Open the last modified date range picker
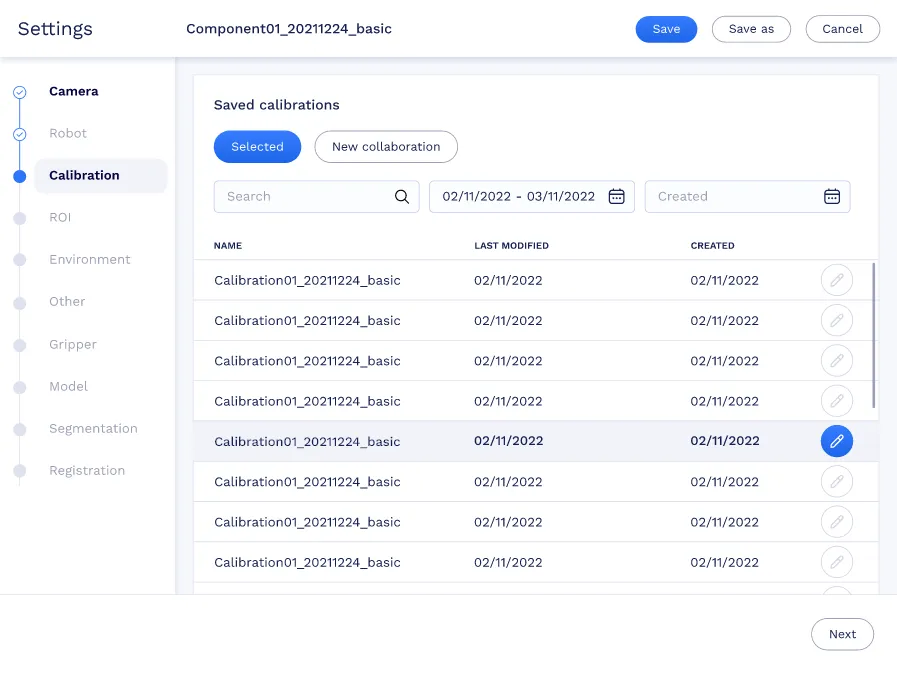897x673 pixels. (x=531, y=196)
